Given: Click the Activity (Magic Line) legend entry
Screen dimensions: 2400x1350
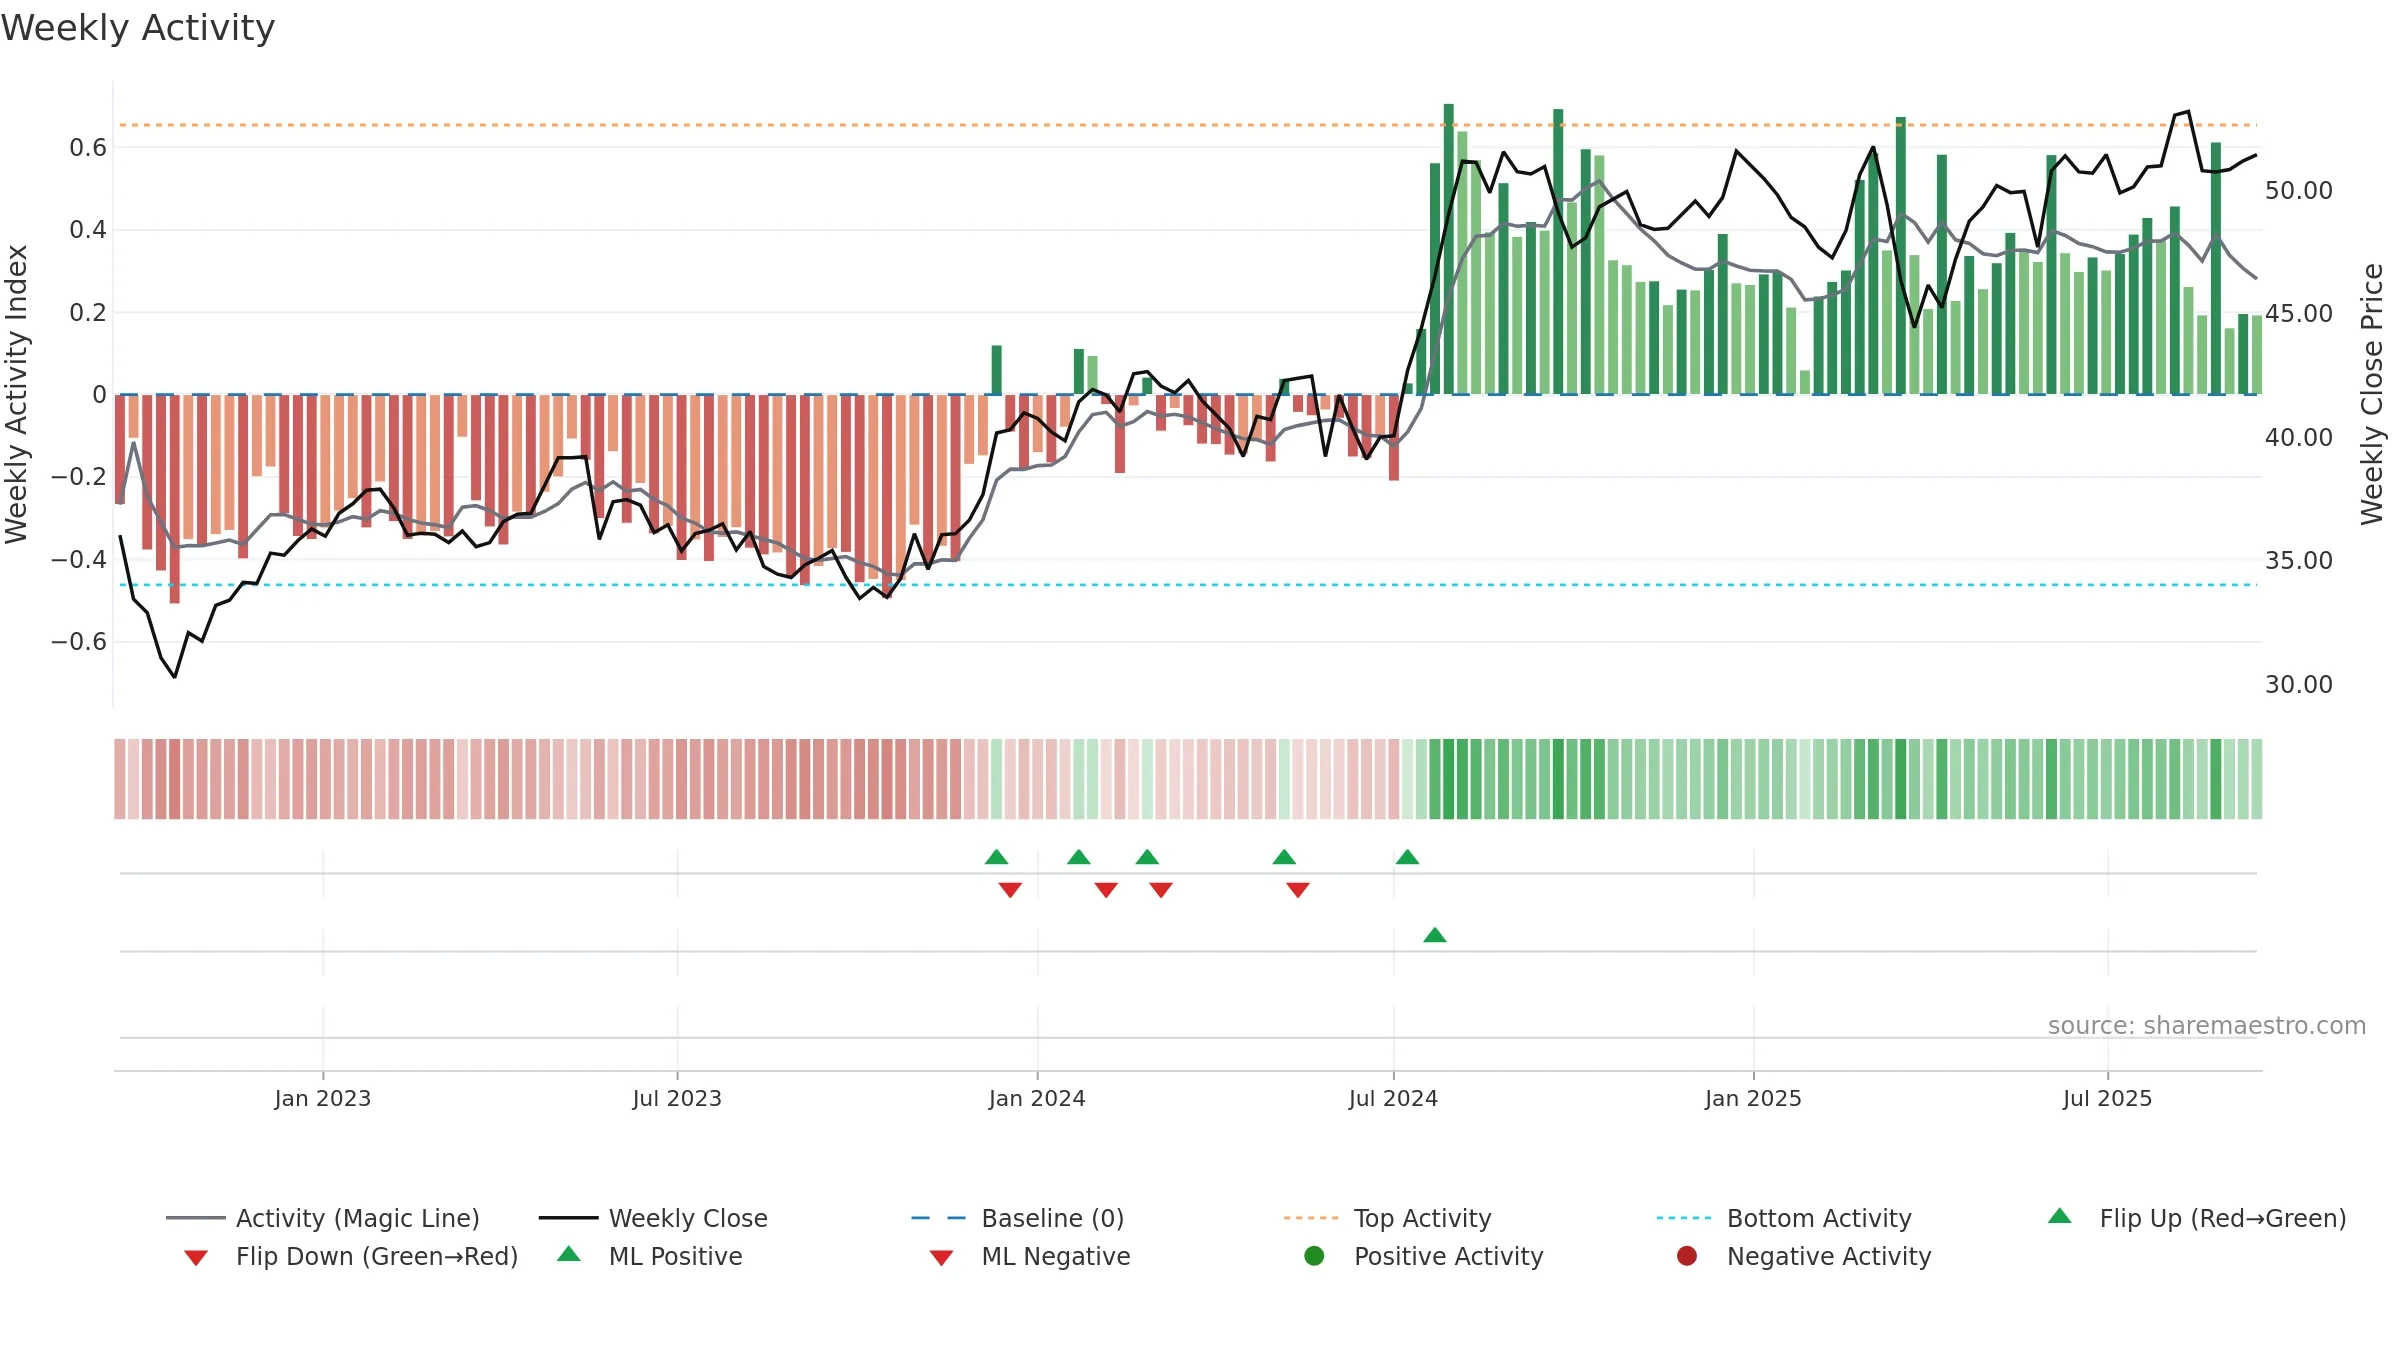Looking at the screenshot, I should click(x=323, y=1218).
